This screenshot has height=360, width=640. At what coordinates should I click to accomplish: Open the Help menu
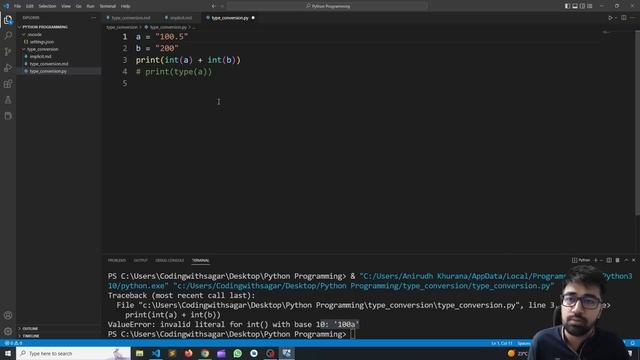click(x=125, y=6)
